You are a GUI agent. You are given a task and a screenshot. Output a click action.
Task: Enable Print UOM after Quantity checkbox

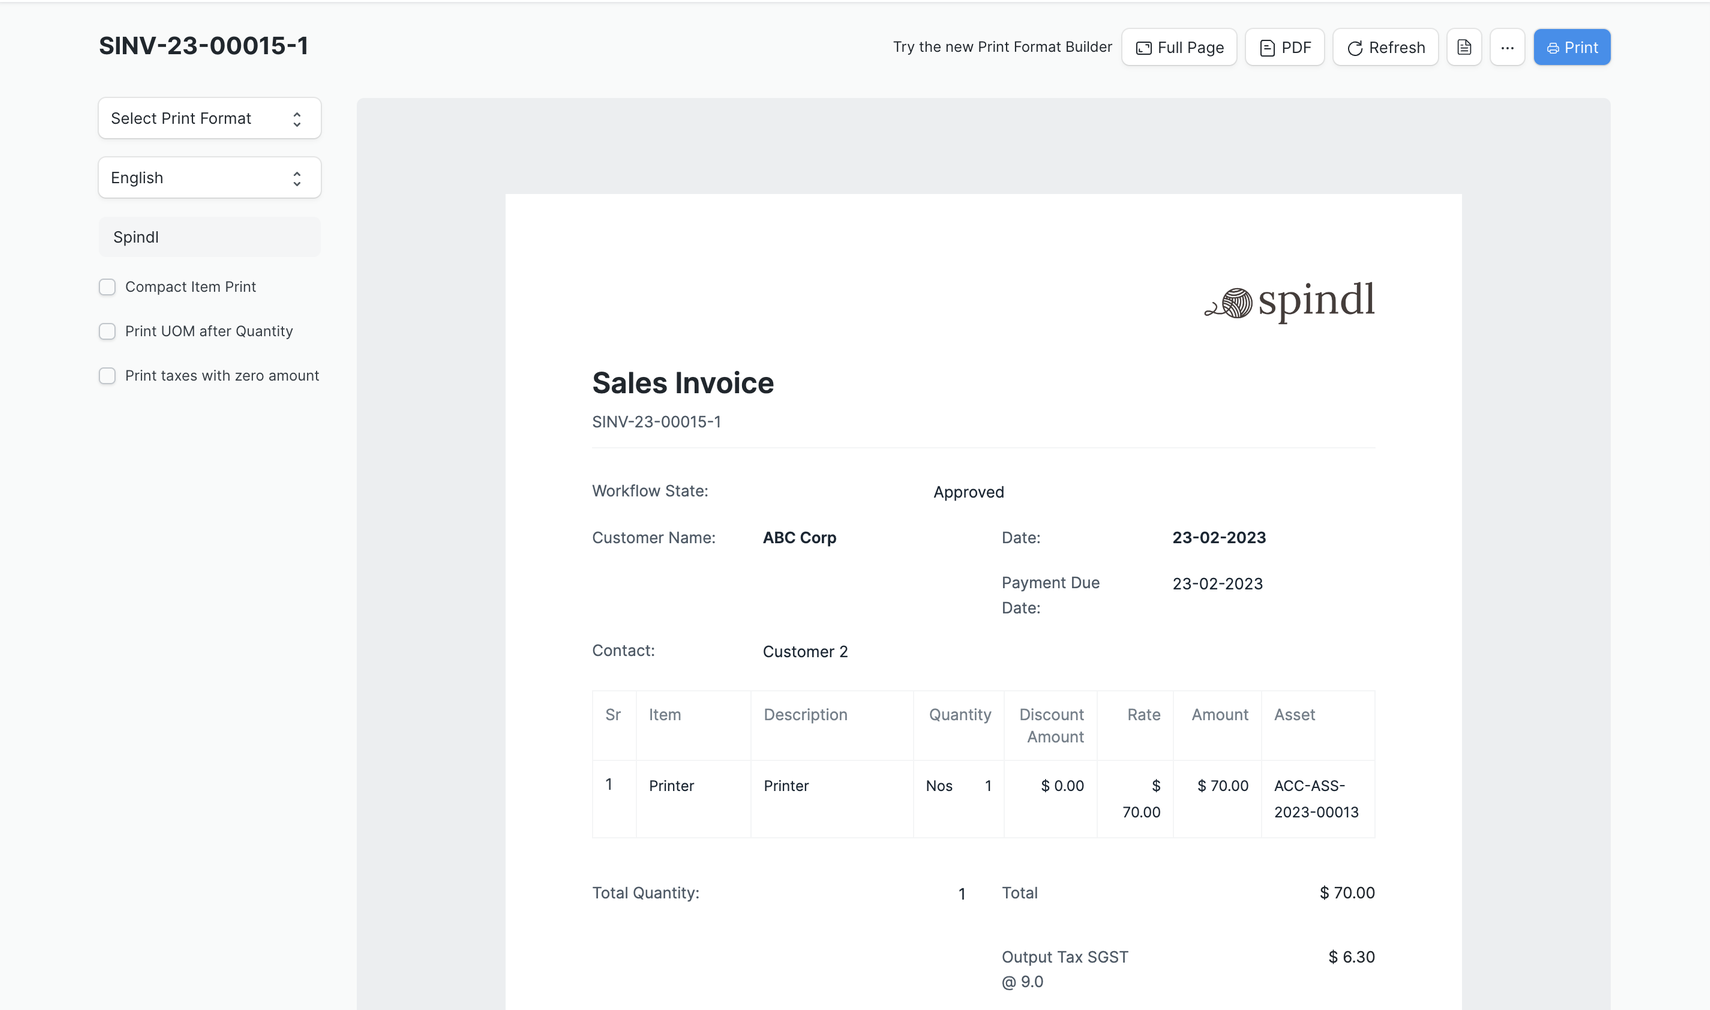click(x=107, y=331)
